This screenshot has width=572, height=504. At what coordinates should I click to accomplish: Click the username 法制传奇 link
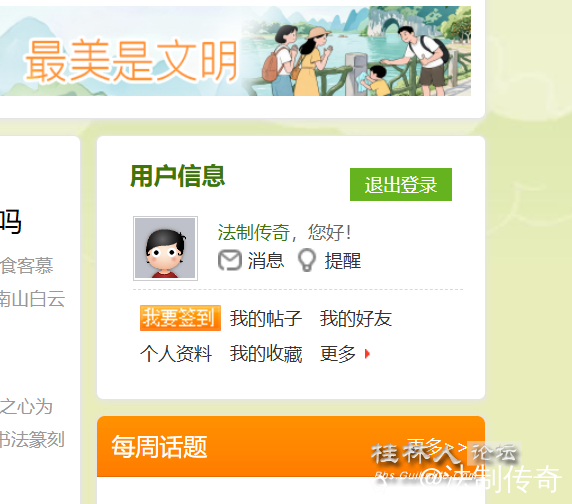(x=254, y=232)
